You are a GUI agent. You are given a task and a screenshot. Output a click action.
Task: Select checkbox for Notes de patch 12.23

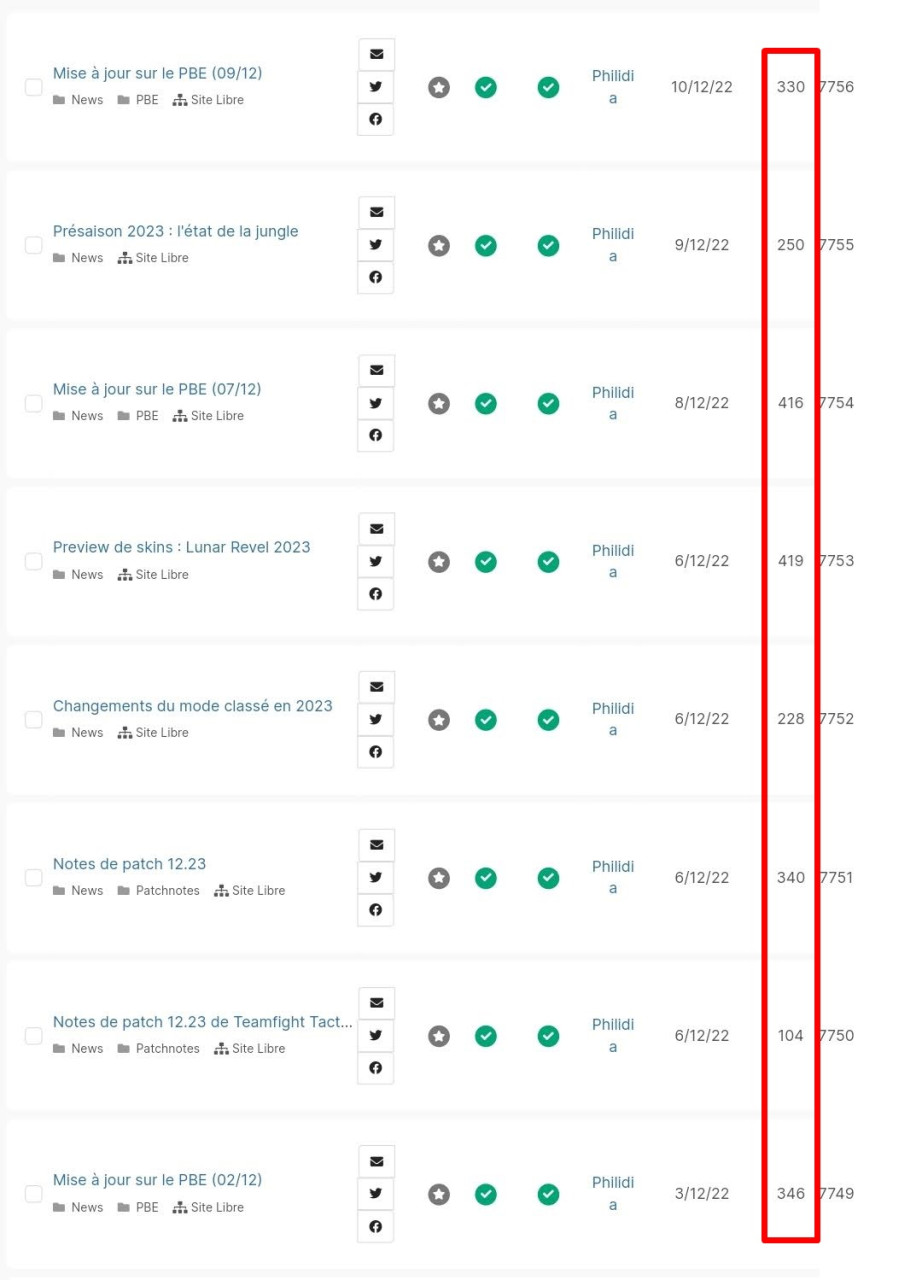pyautogui.click(x=34, y=878)
